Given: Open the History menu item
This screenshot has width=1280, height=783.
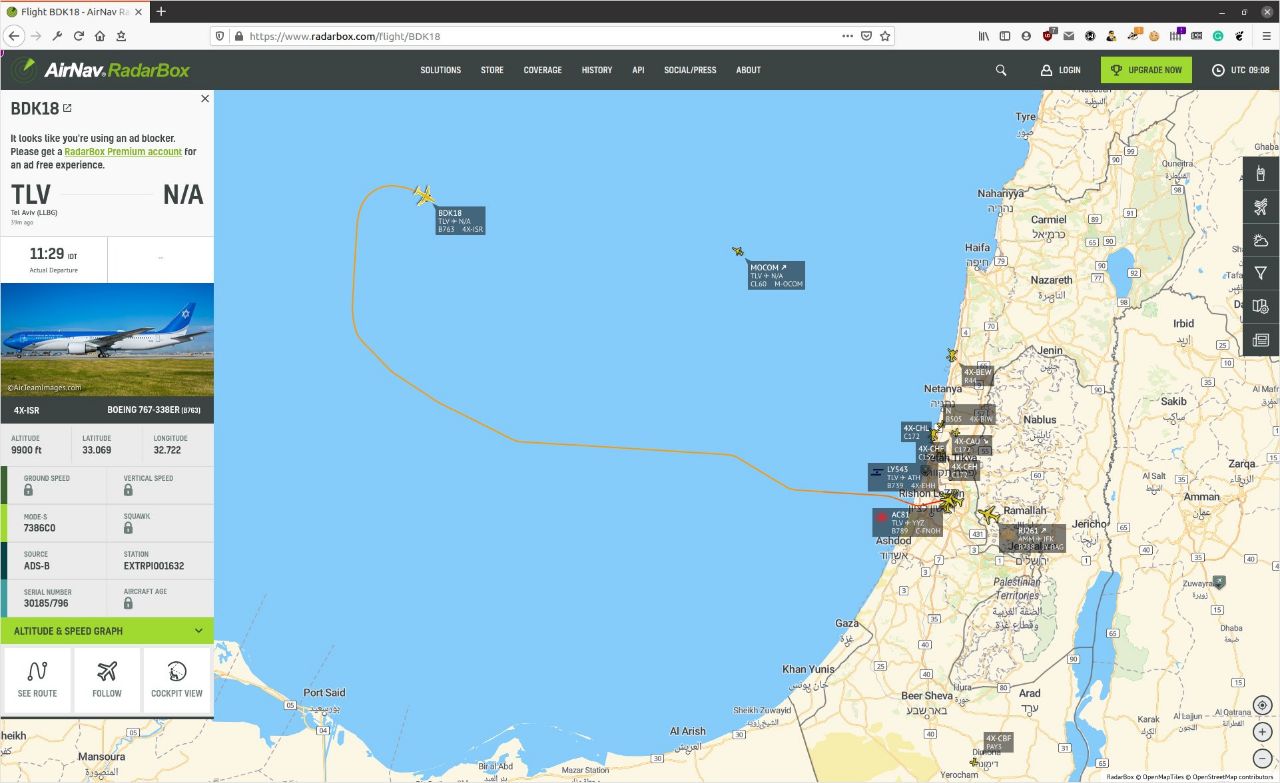Looking at the screenshot, I should (597, 70).
